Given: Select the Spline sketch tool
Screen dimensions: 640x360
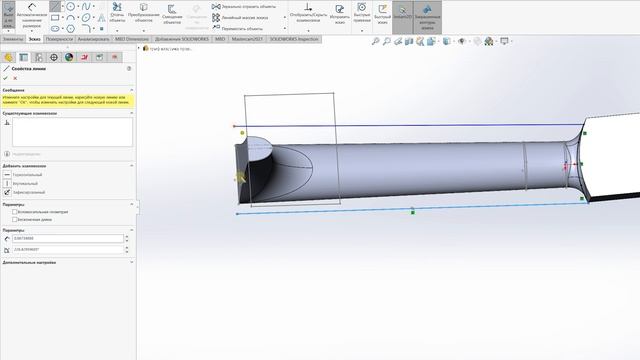Looking at the screenshot, I should (x=86, y=6).
